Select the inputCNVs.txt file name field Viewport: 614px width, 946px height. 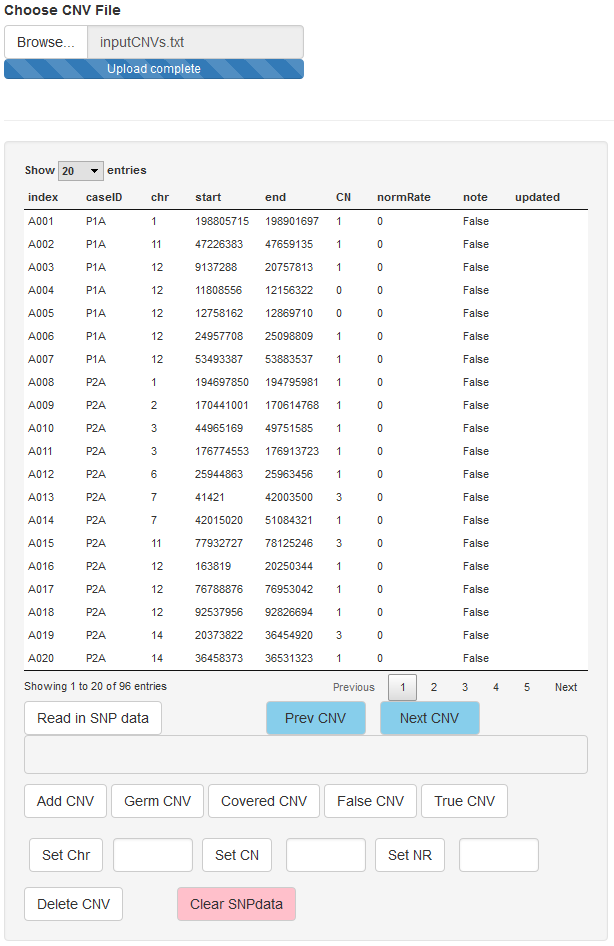coord(195,42)
